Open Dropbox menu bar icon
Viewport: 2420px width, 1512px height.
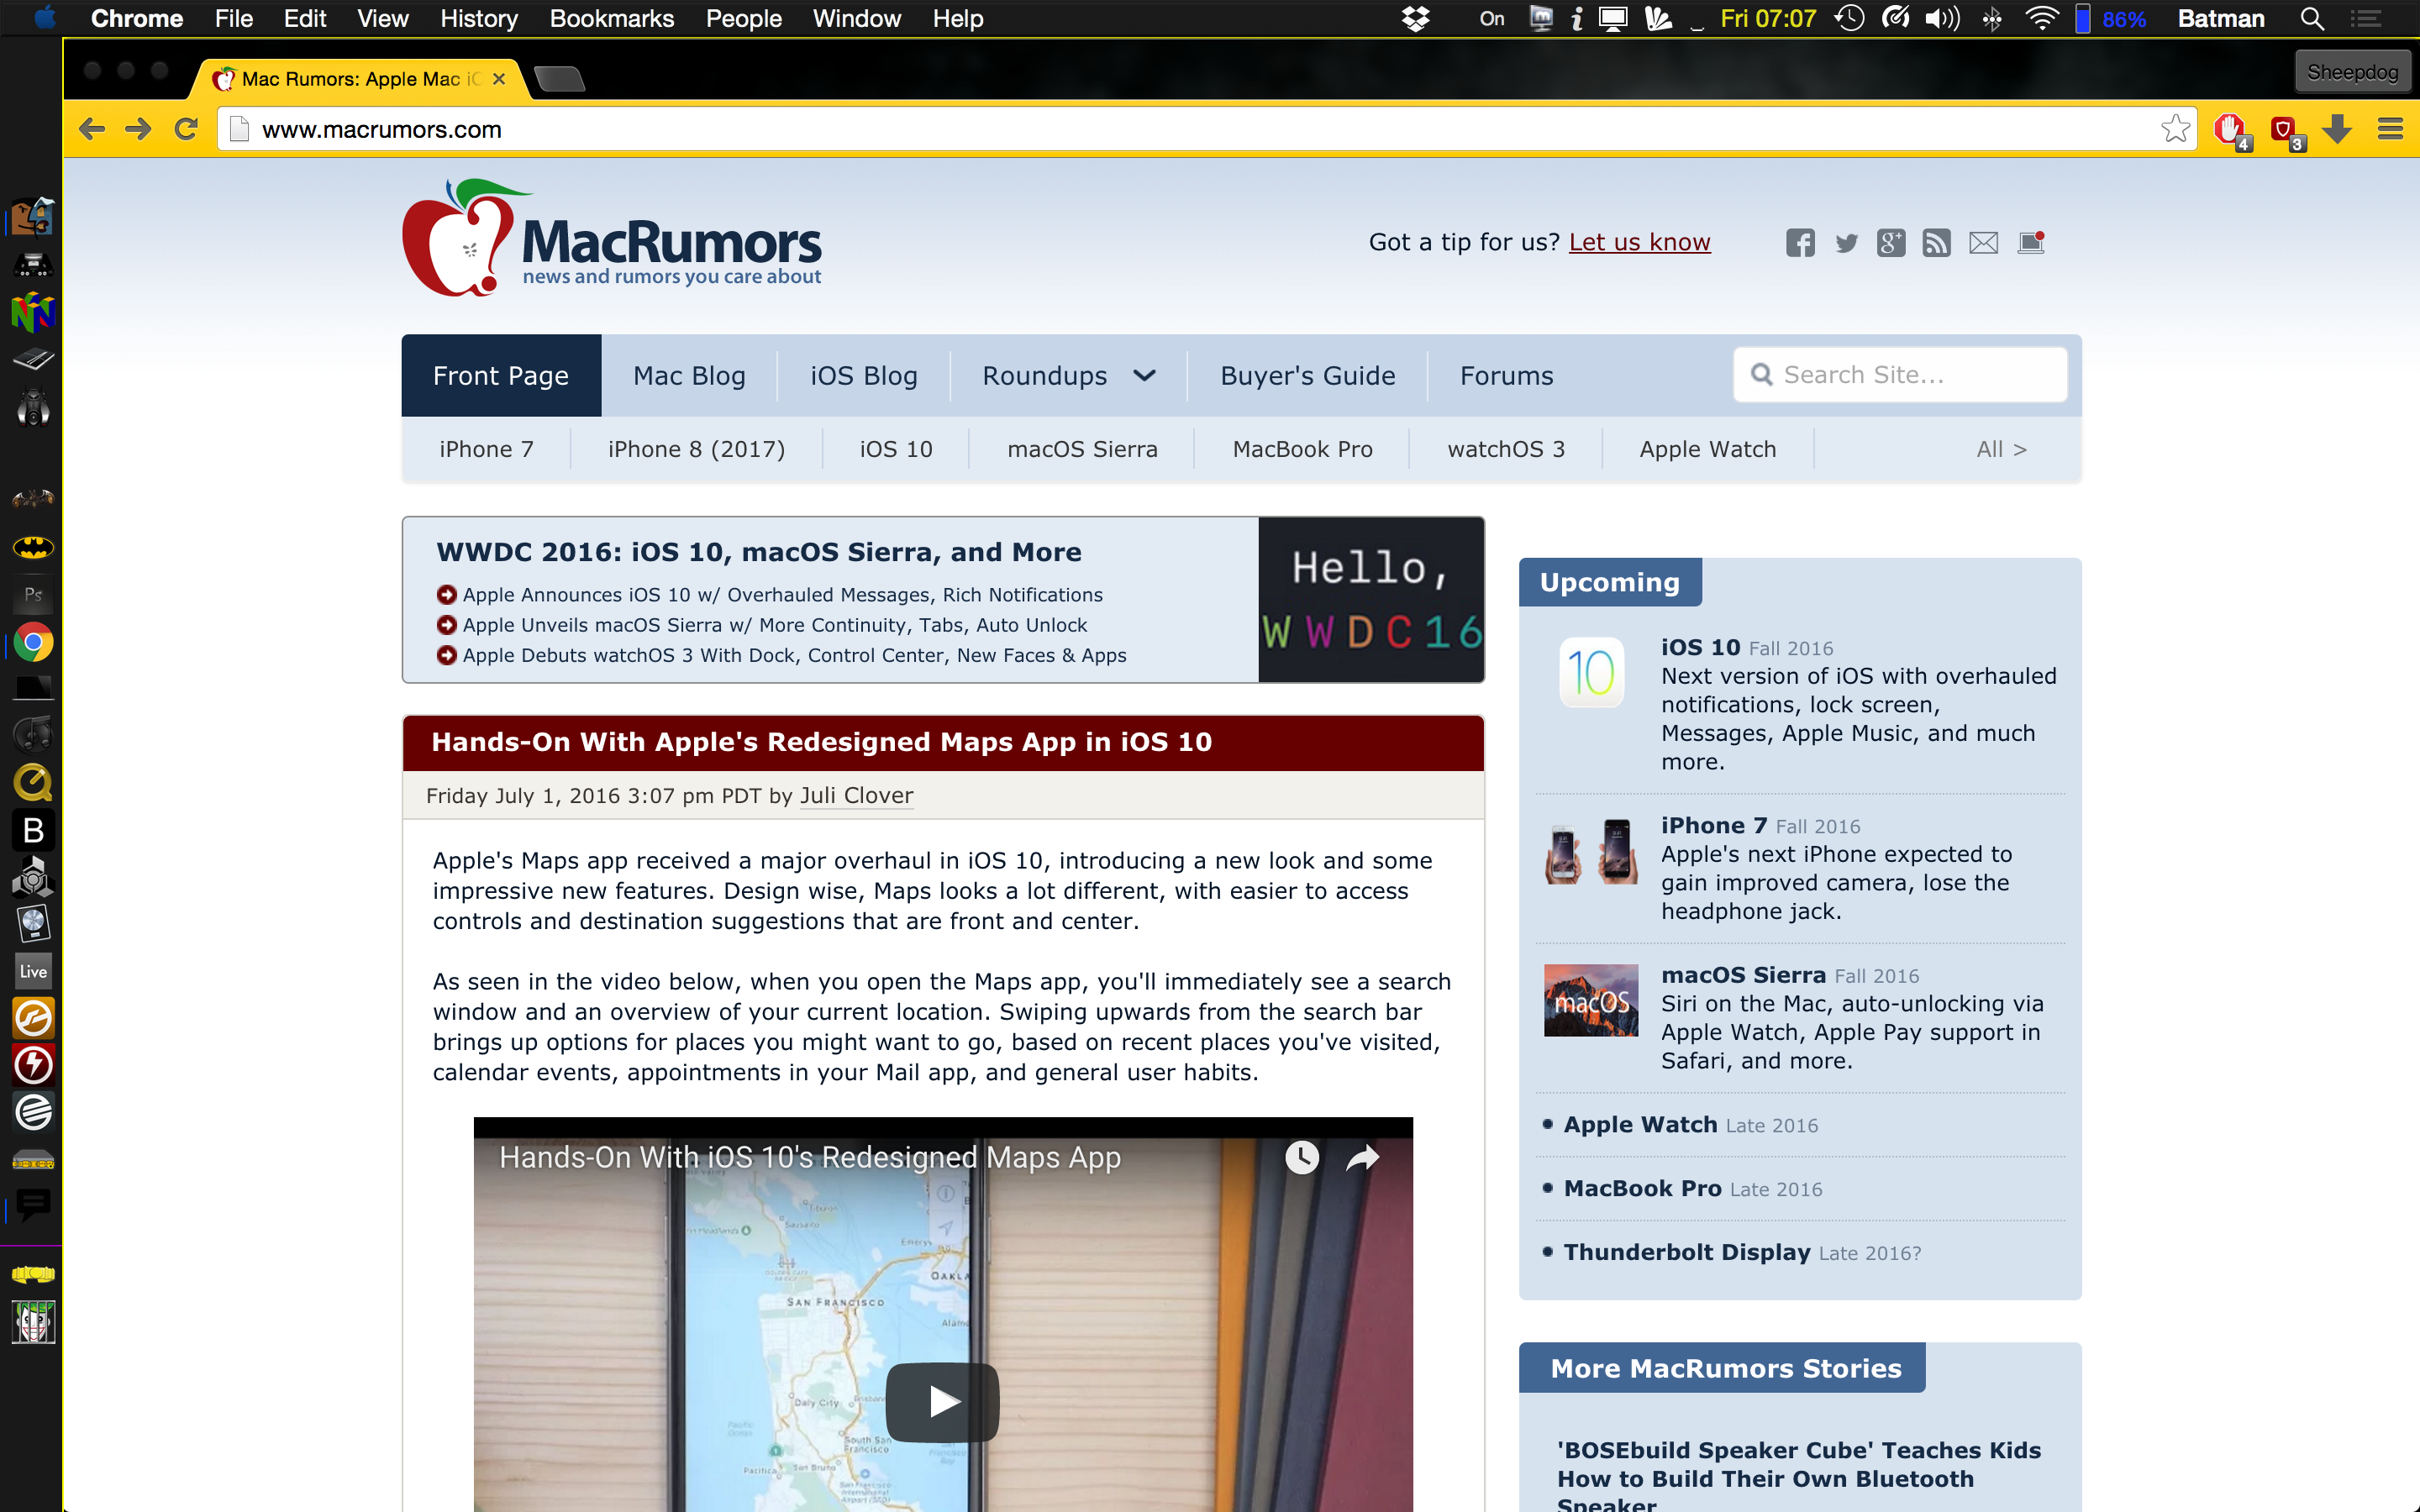point(1415,19)
